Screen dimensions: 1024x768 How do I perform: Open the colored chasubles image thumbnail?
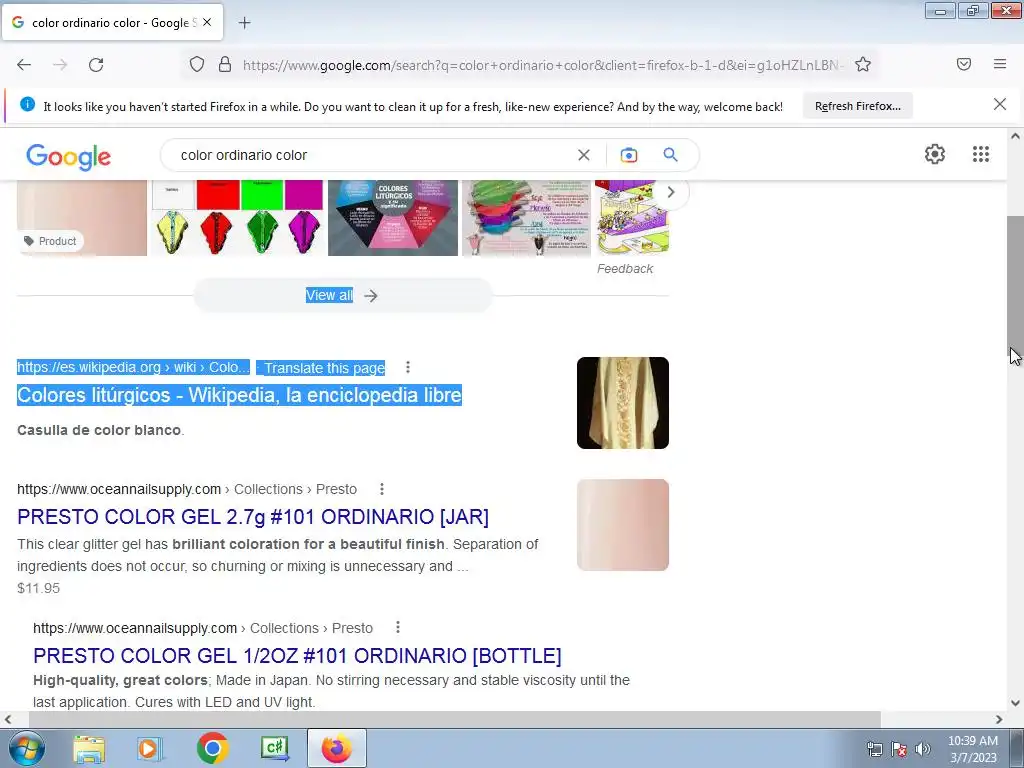pos(238,218)
